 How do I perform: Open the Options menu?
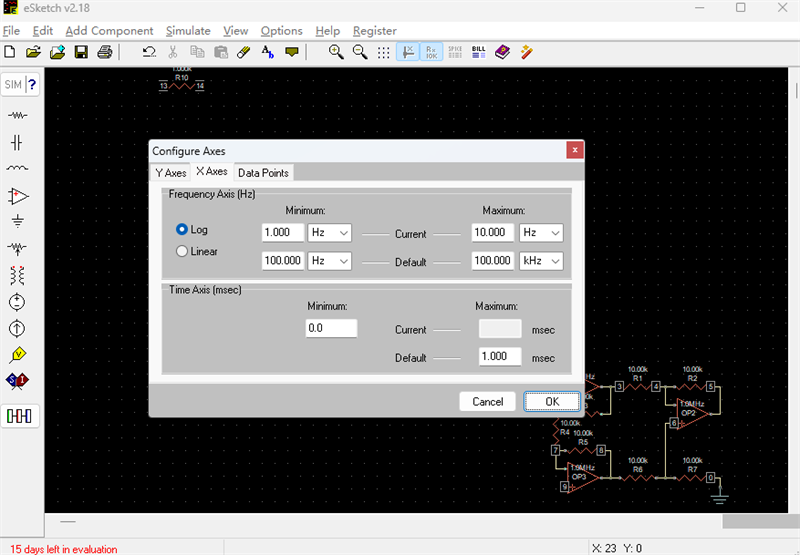pos(282,31)
